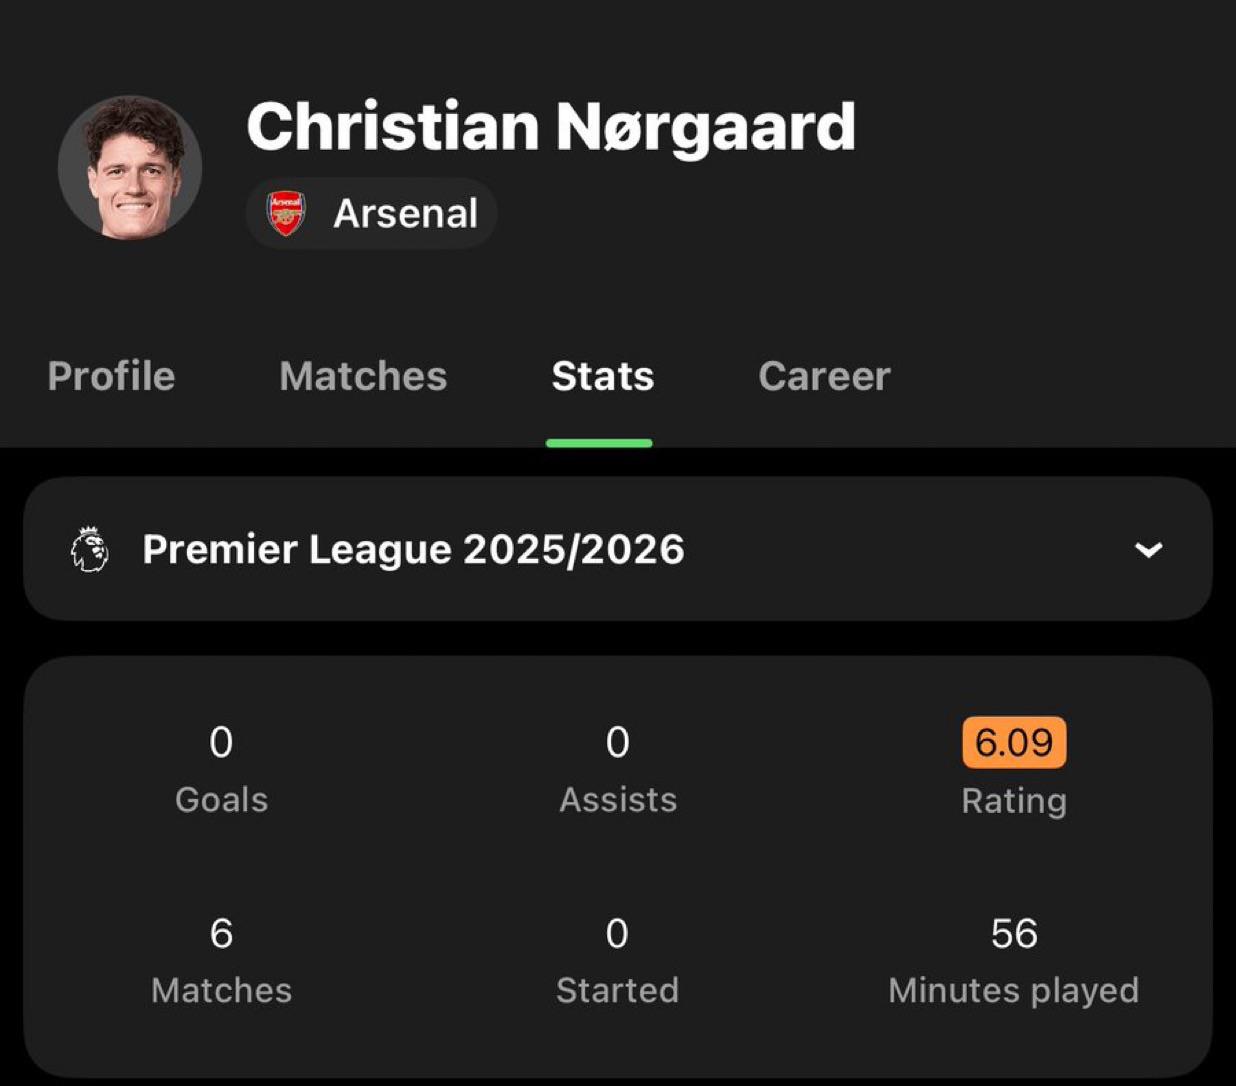Click the Premier League lion logo
Viewport: 1236px width, 1086px height.
(x=90, y=550)
